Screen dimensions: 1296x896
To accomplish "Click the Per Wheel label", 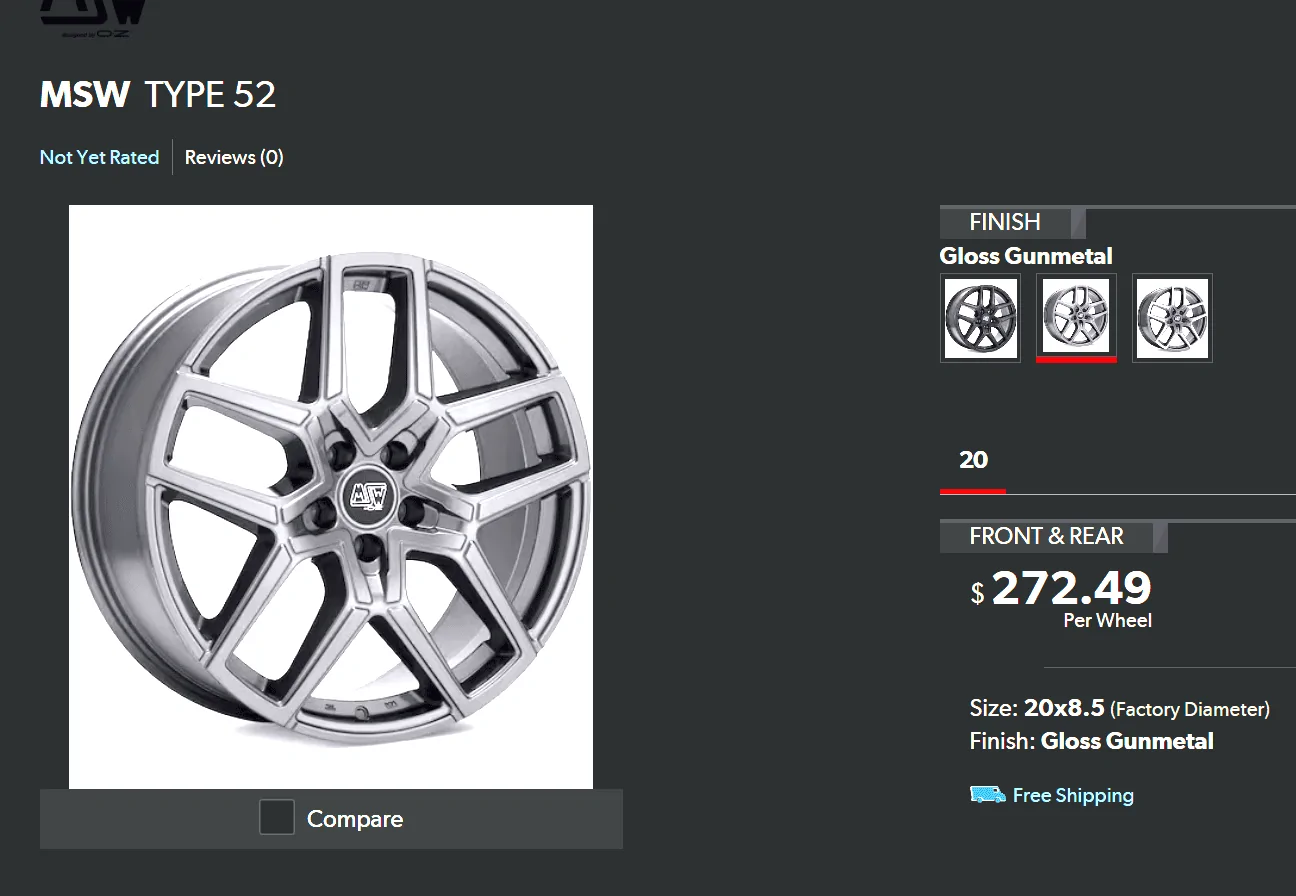I will click(1107, 620).
